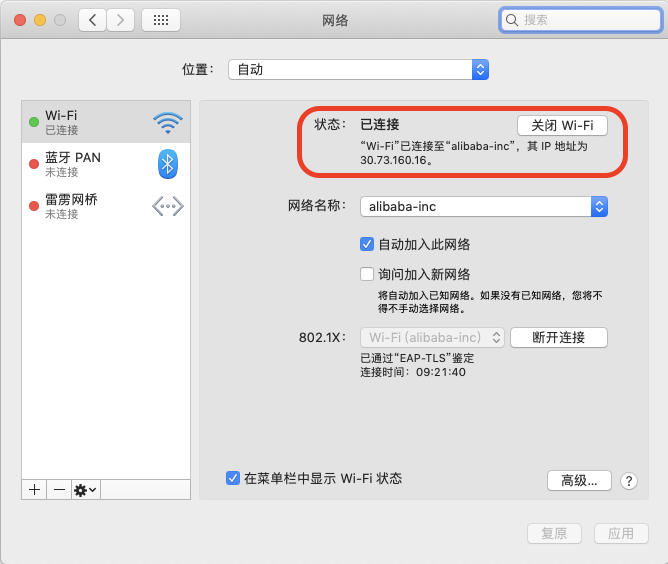
Task: Click the 网络名称: label
Action: tap(317, 206)
